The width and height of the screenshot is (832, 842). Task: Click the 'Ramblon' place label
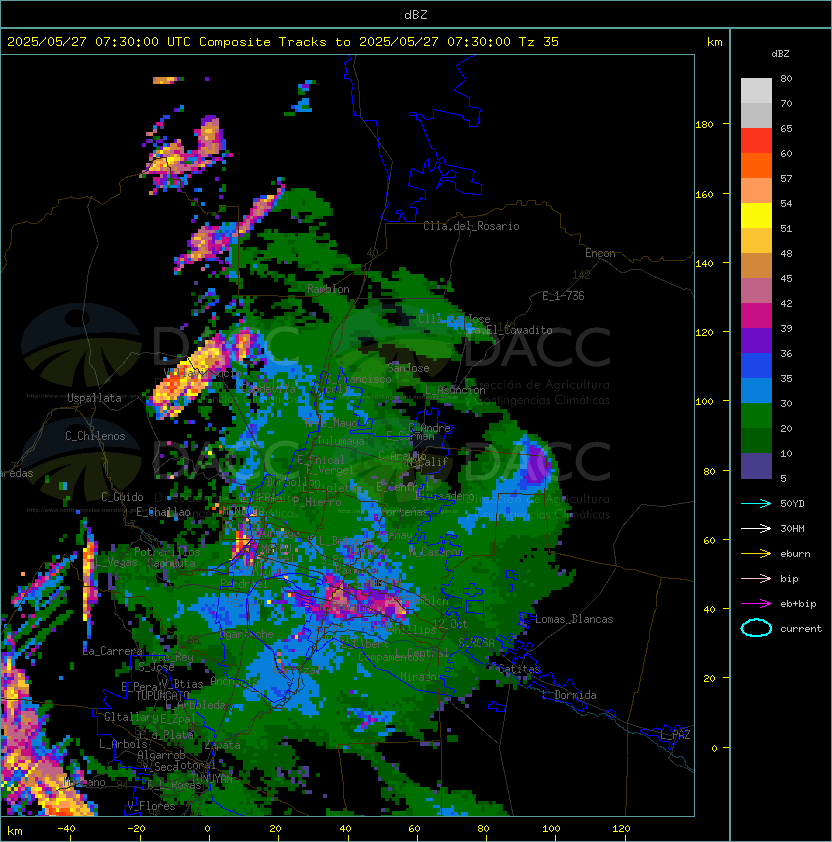coord(328,289)
